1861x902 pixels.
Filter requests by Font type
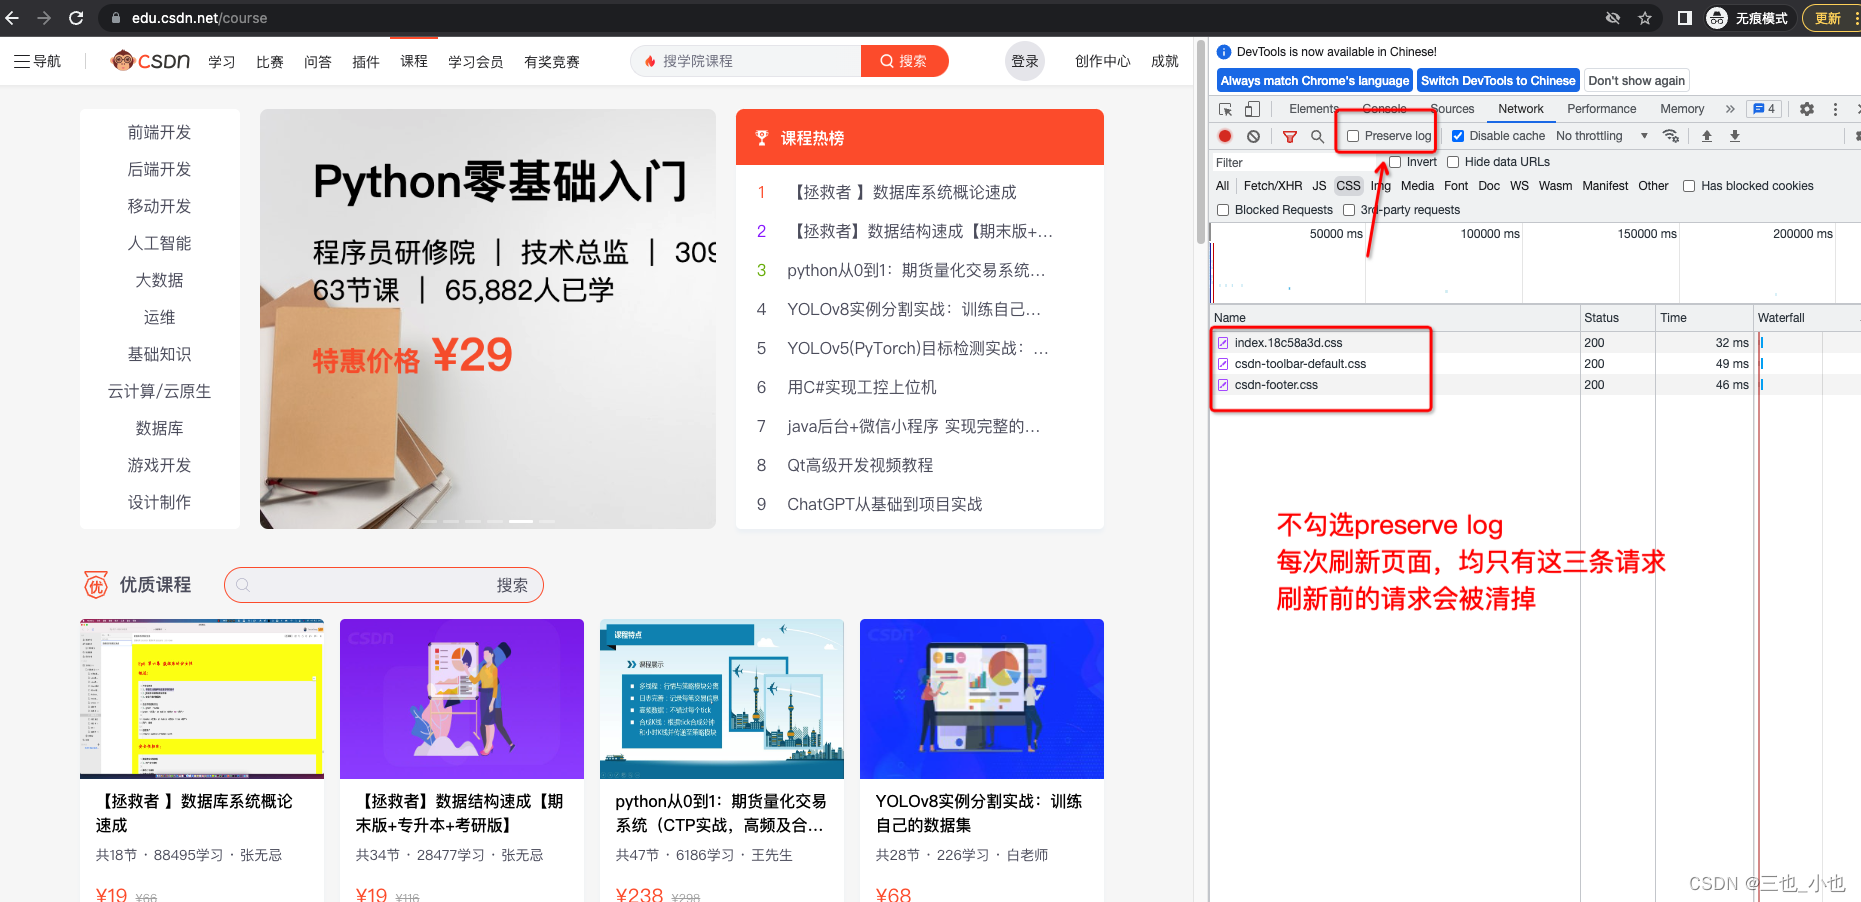[x=1456, y=186]
